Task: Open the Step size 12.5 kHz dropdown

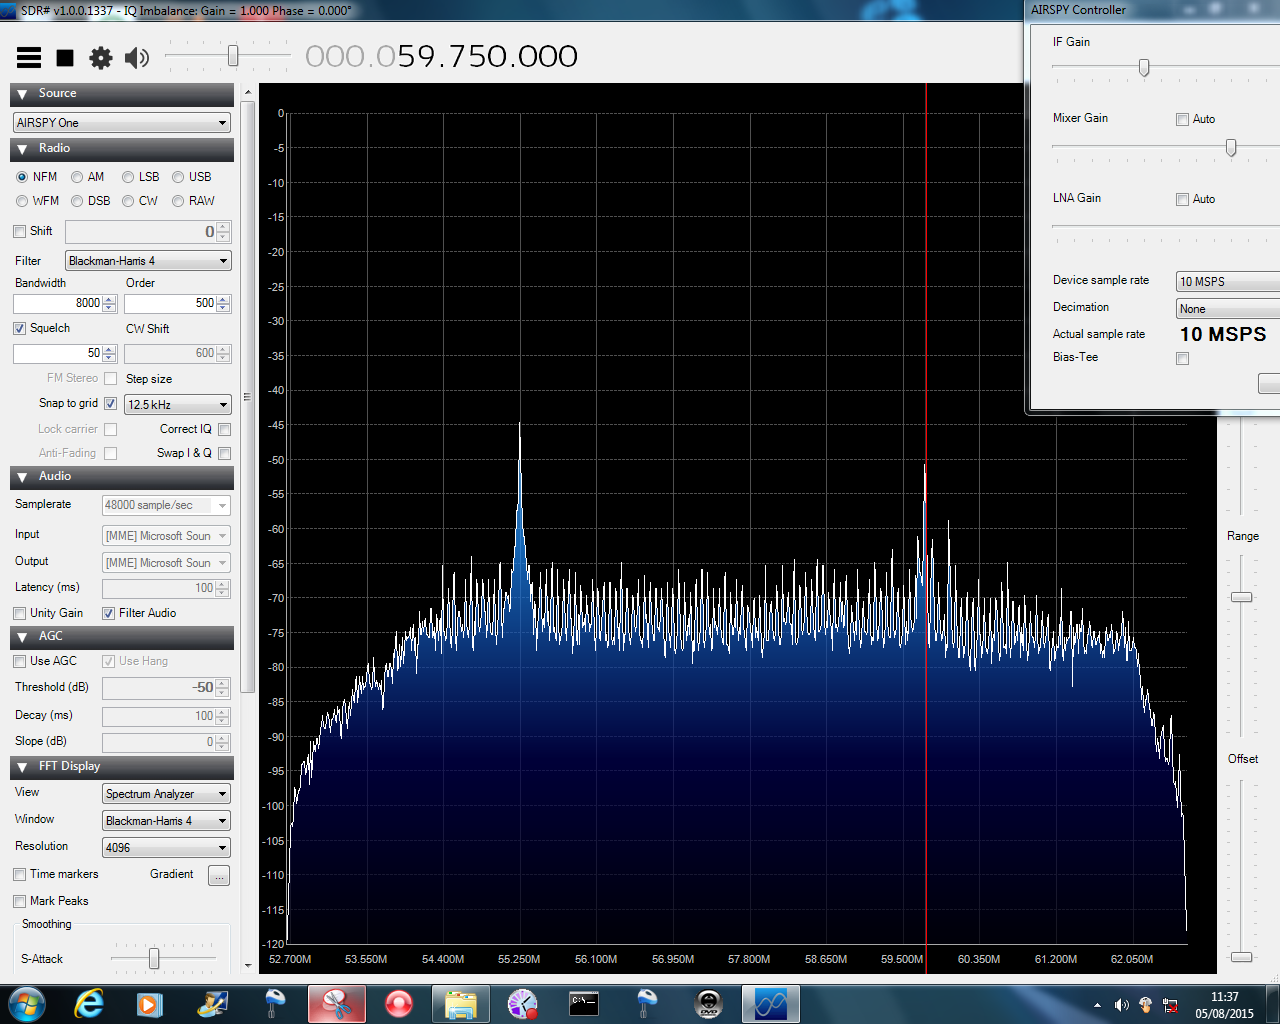Action: [178, 404]
